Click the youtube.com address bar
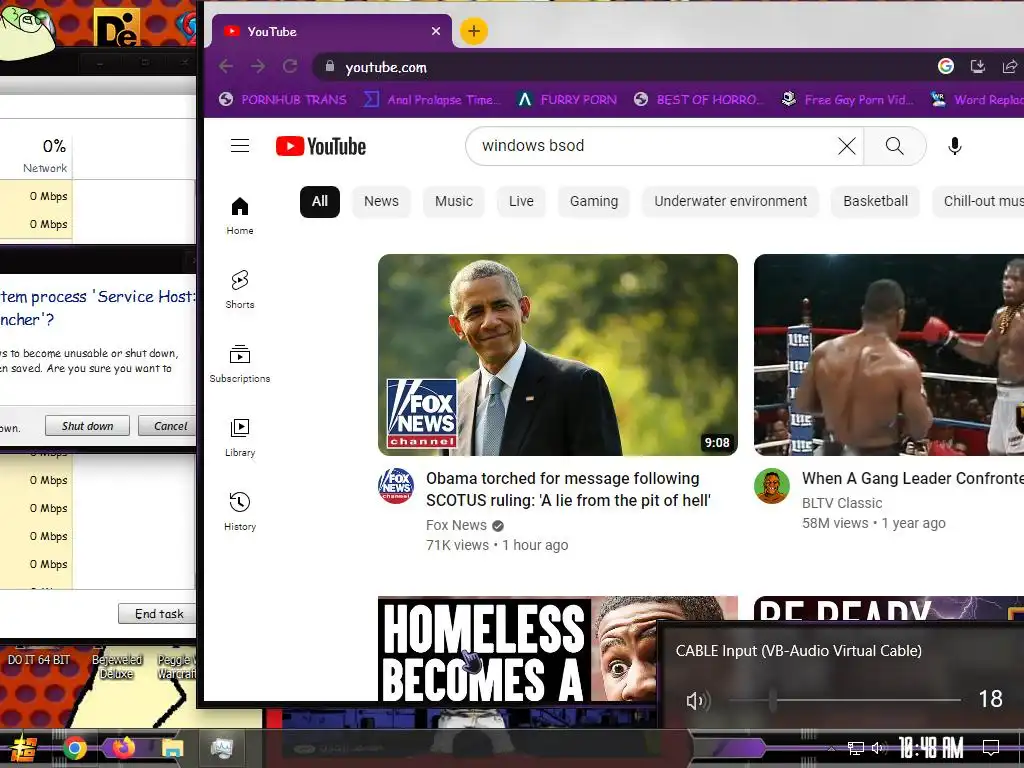This screenshot has width=1024, height=768. click(620, 67)
